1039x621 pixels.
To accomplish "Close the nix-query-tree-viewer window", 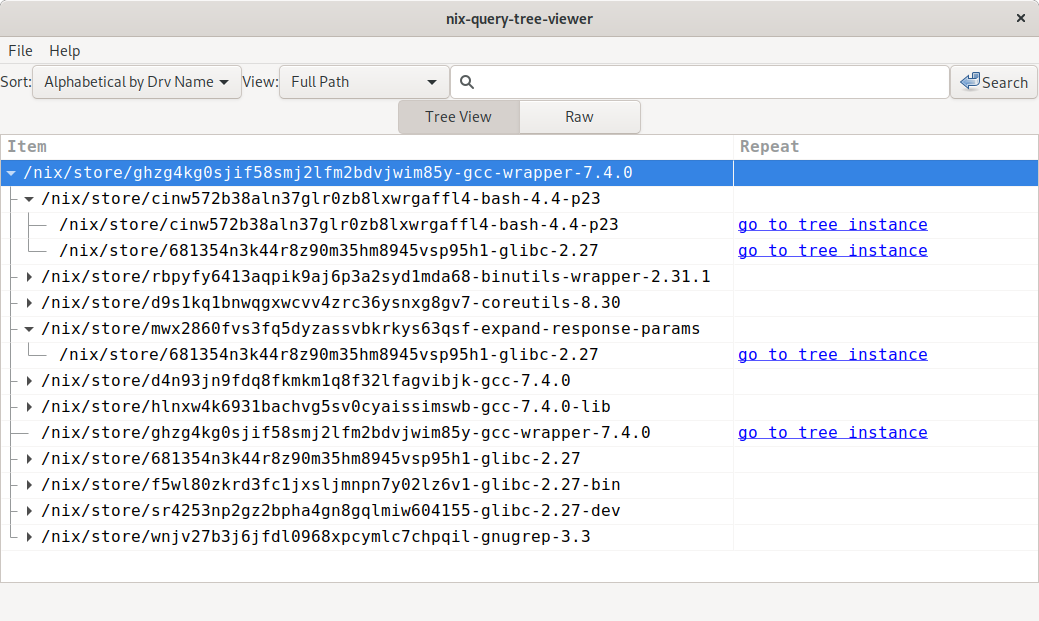I will pos(1020,19).
